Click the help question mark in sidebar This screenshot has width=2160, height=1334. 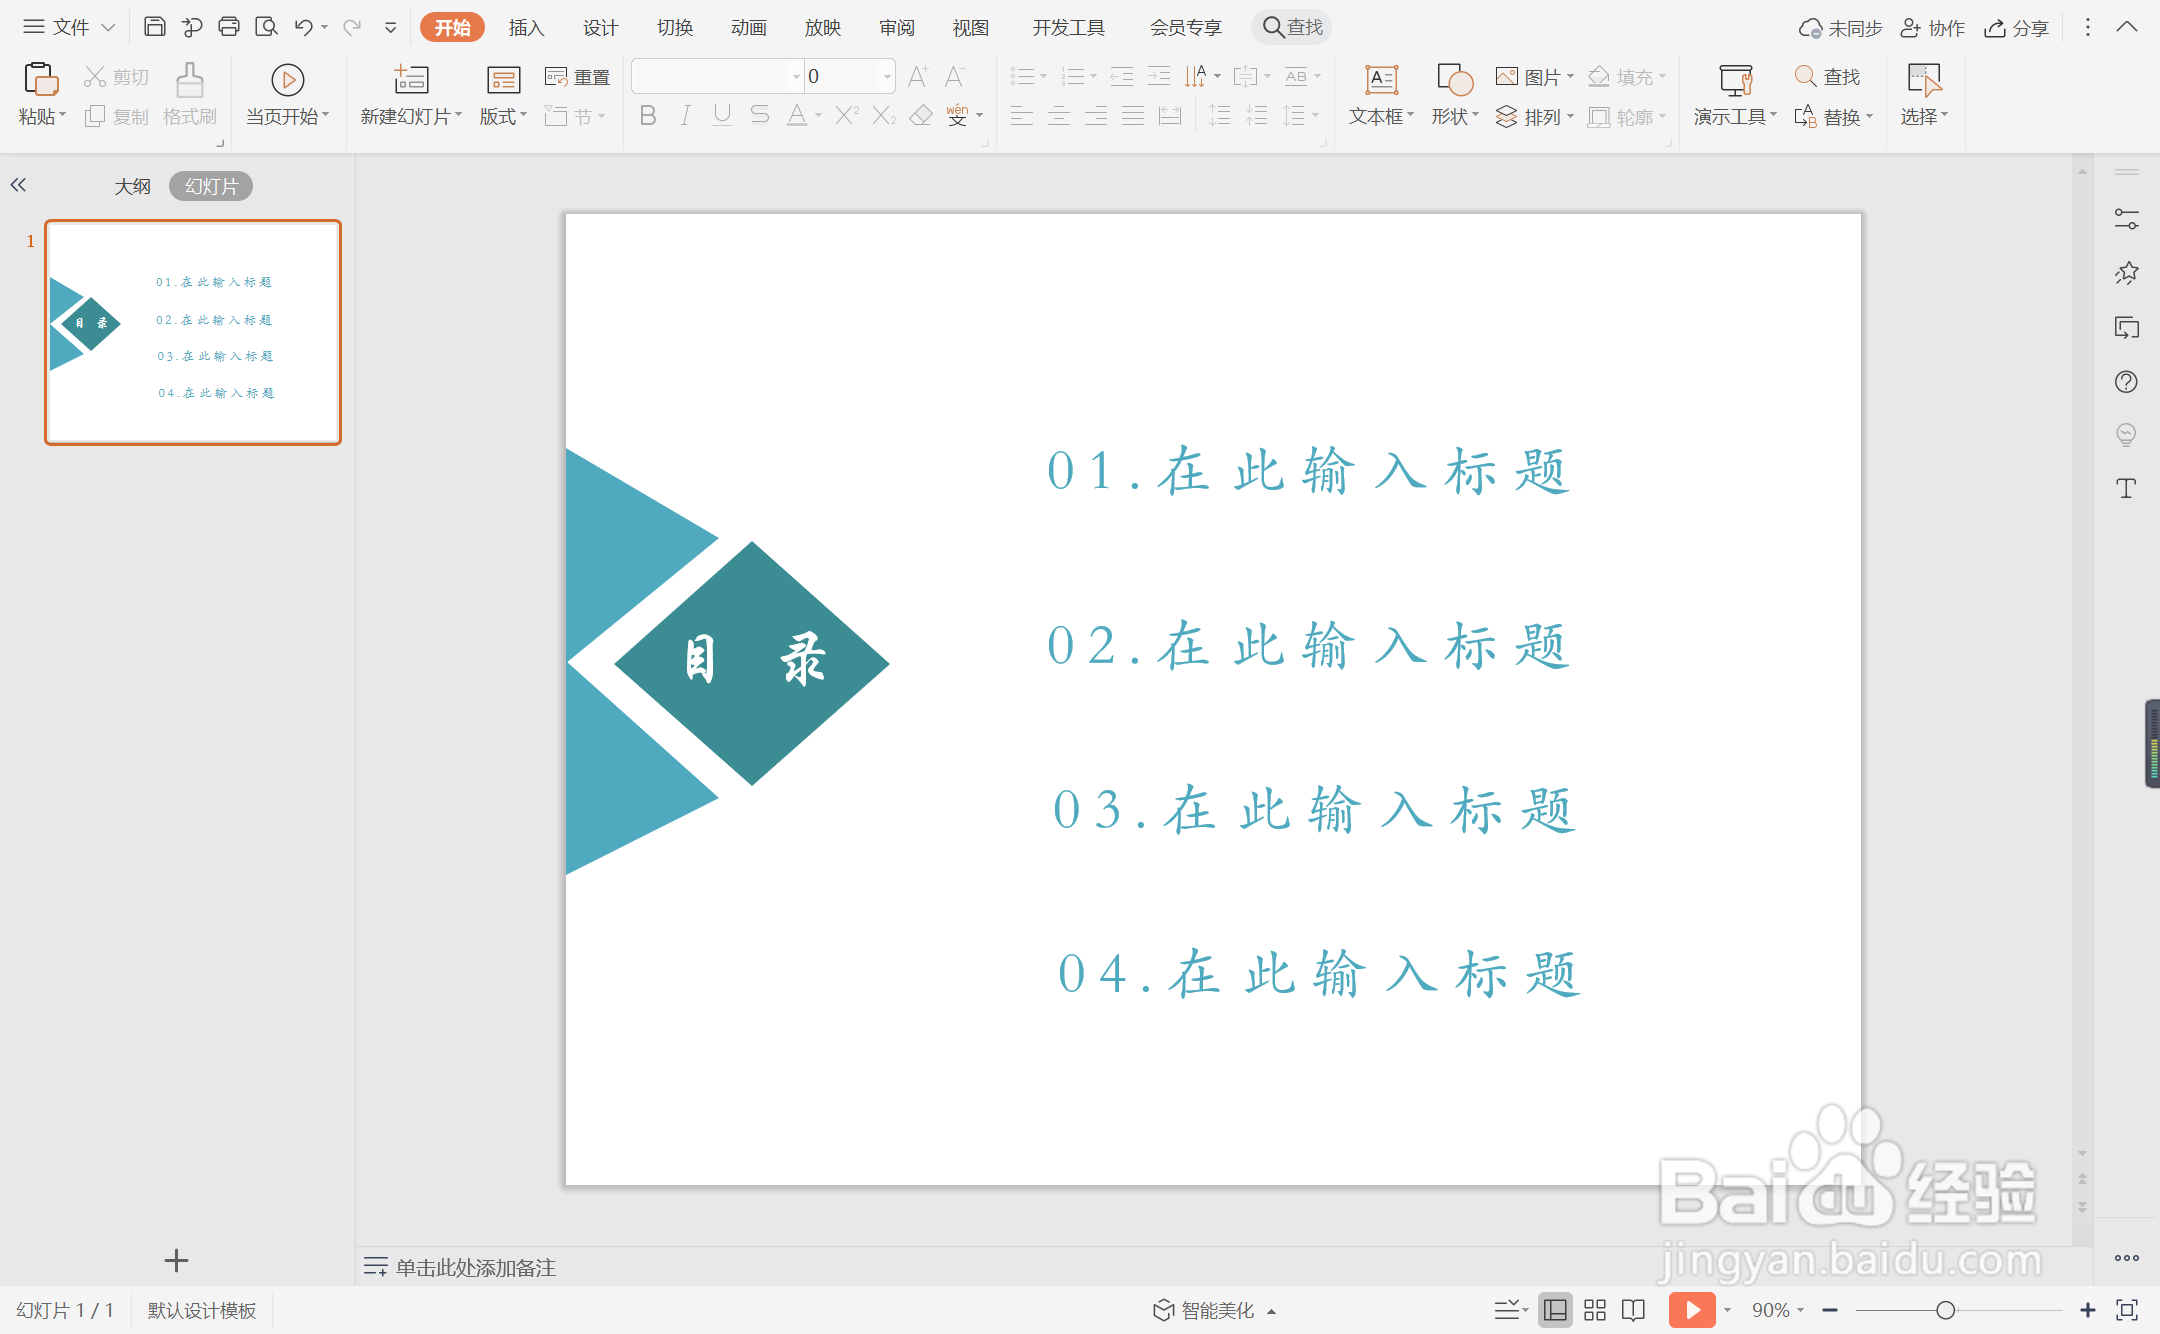pyautogui.click(x=2126, y=382)
